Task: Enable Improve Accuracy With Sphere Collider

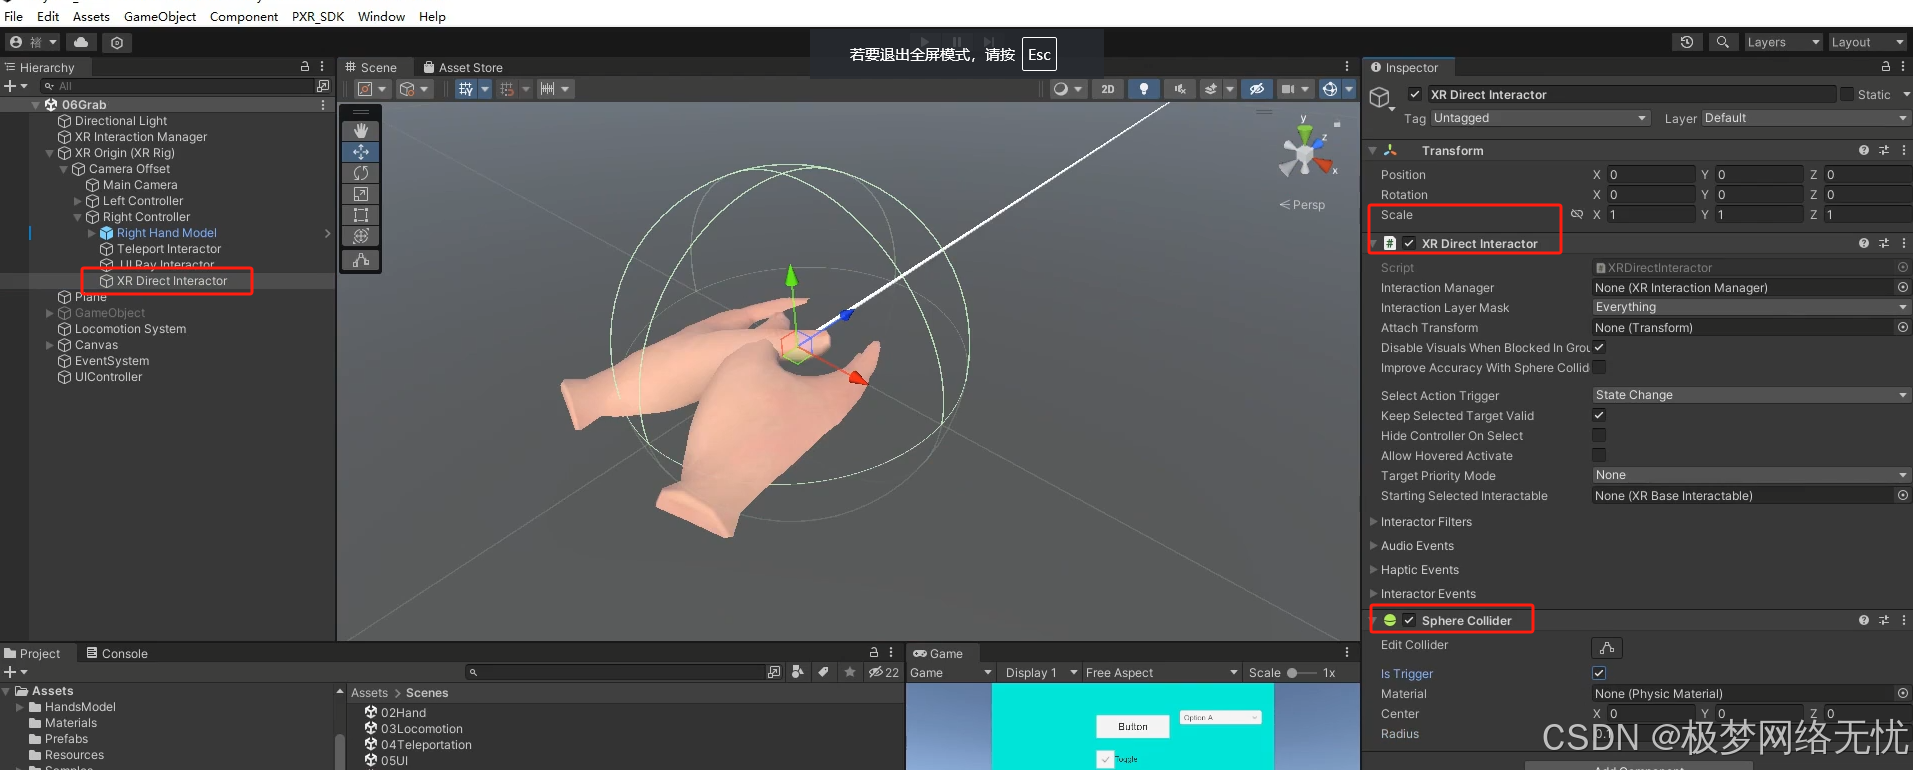Action: click(x=1599, y=367)
